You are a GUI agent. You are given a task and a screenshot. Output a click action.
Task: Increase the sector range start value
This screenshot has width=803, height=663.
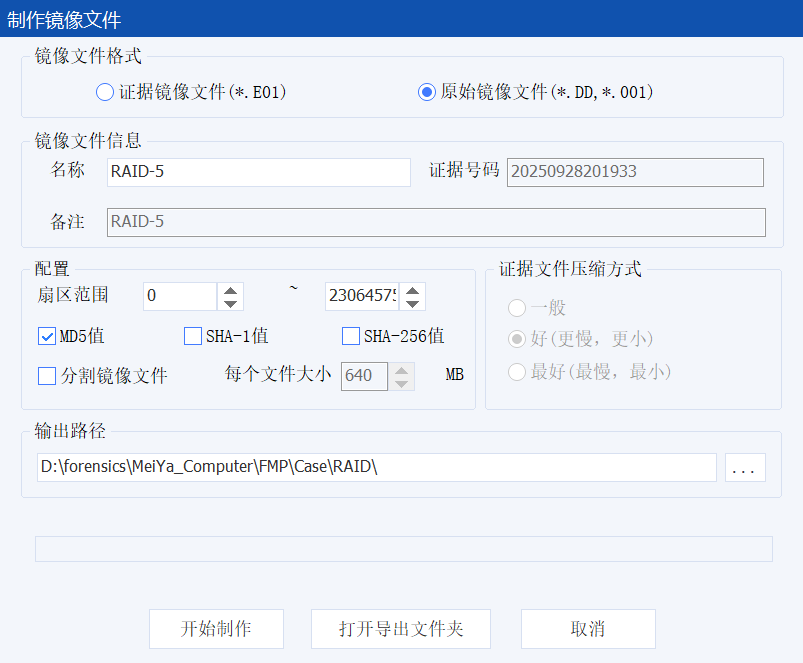[x=231, y=290]
